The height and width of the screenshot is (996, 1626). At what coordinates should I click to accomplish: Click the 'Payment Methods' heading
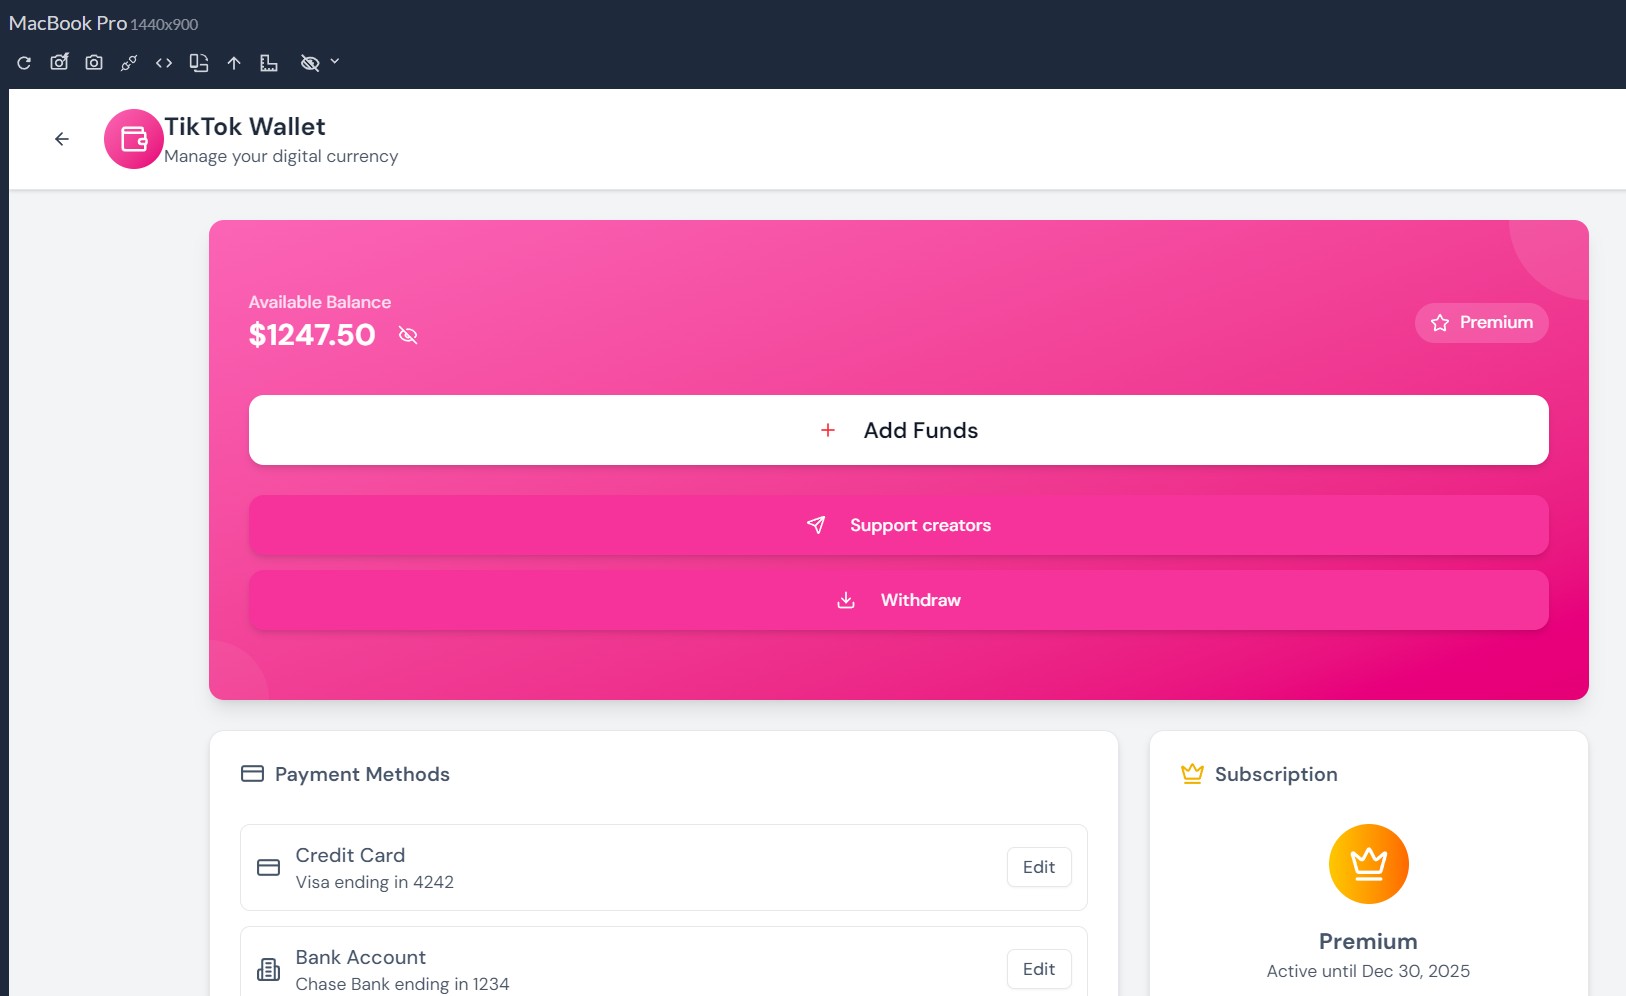click(x=362, y=774)
